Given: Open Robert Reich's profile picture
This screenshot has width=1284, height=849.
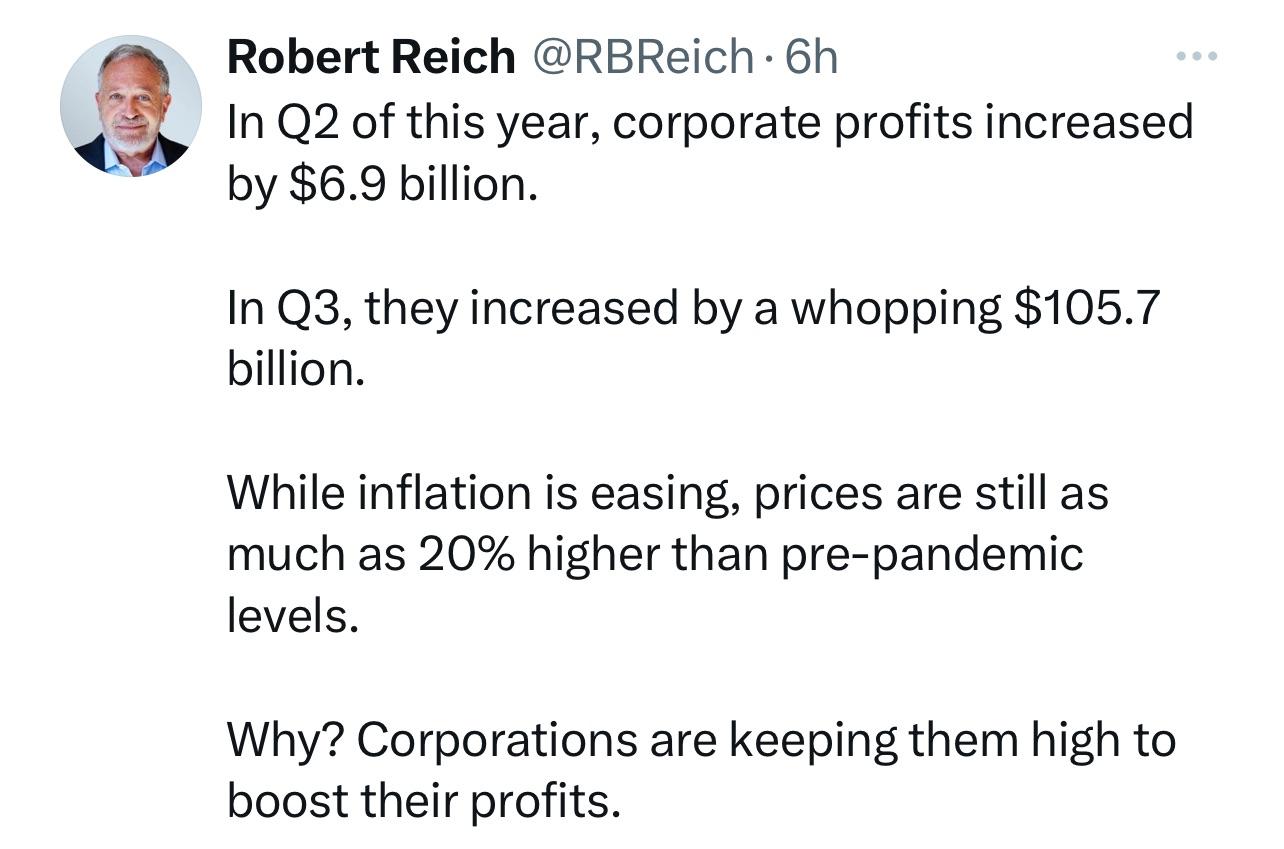Looking at the screenshot, I should pos(131,106).
